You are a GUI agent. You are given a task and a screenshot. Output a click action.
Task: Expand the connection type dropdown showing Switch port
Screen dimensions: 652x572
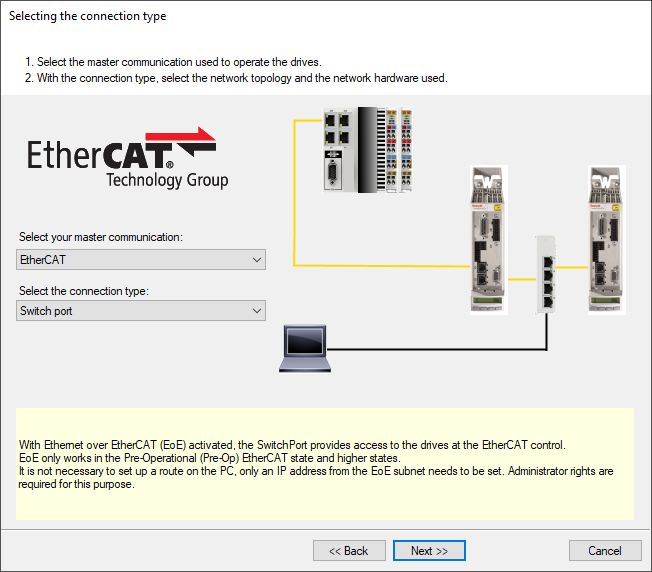click(142, 311)
